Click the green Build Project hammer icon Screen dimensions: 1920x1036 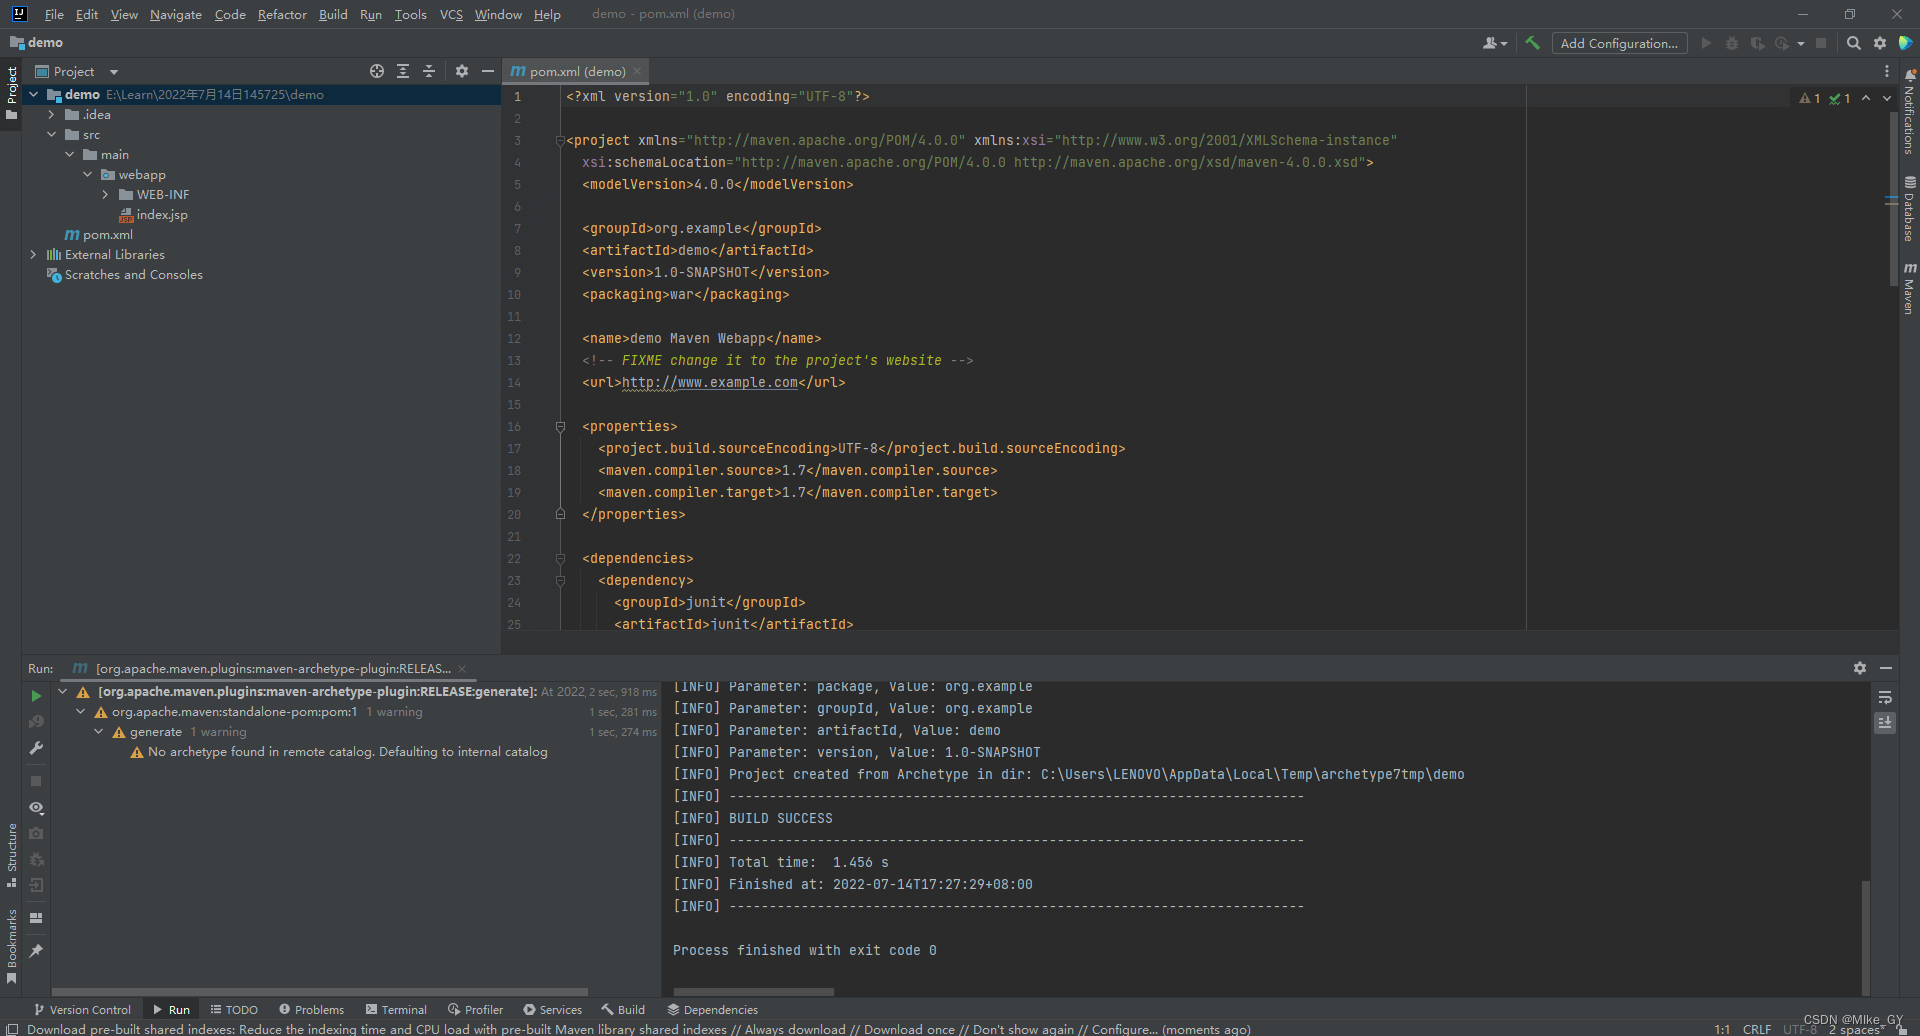tap(1532, 43)
